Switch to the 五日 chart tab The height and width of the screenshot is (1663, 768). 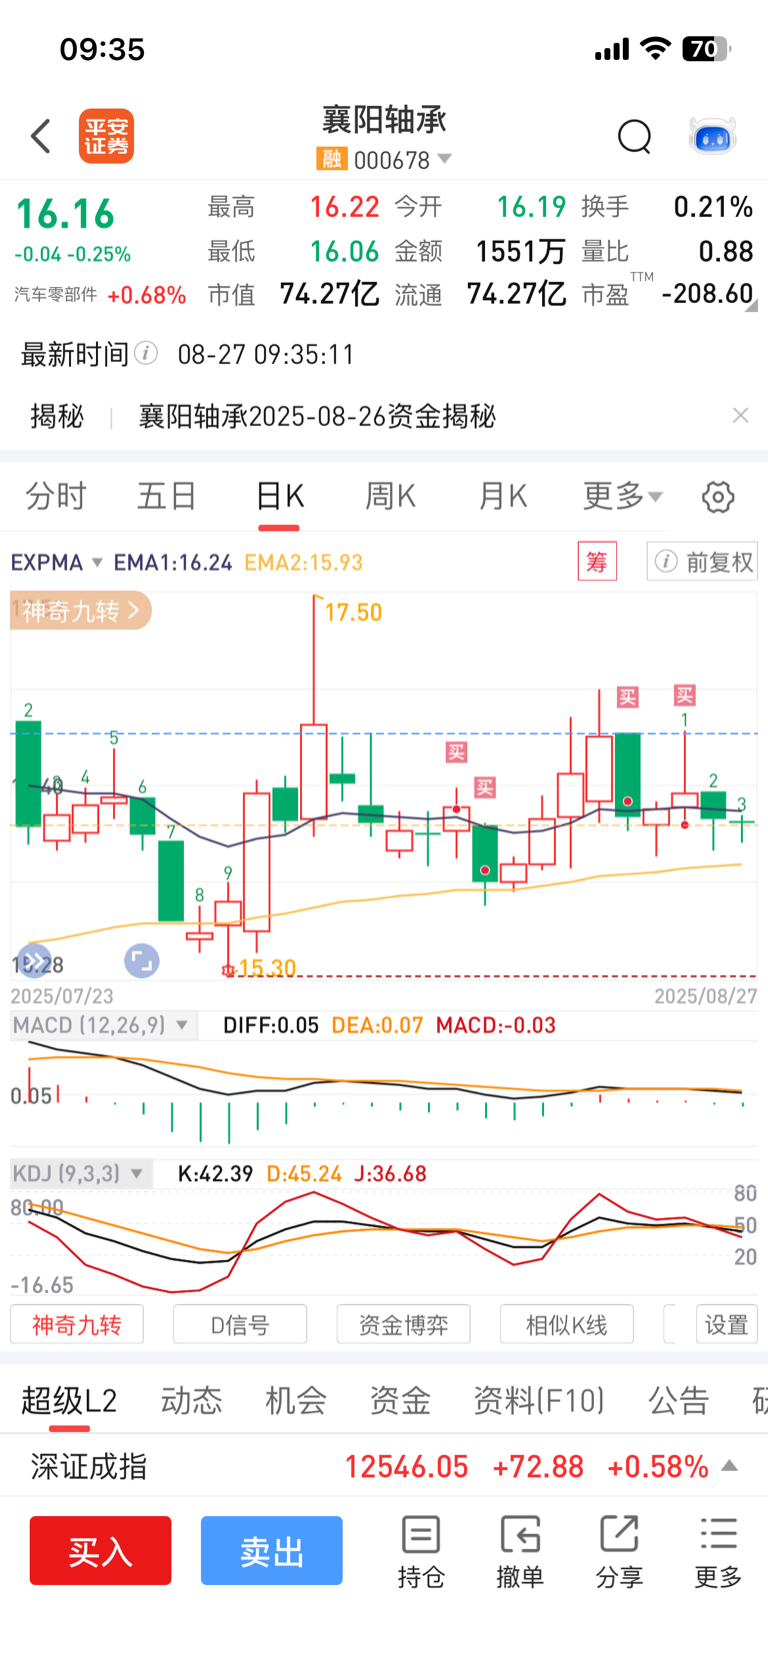(167, 496)
